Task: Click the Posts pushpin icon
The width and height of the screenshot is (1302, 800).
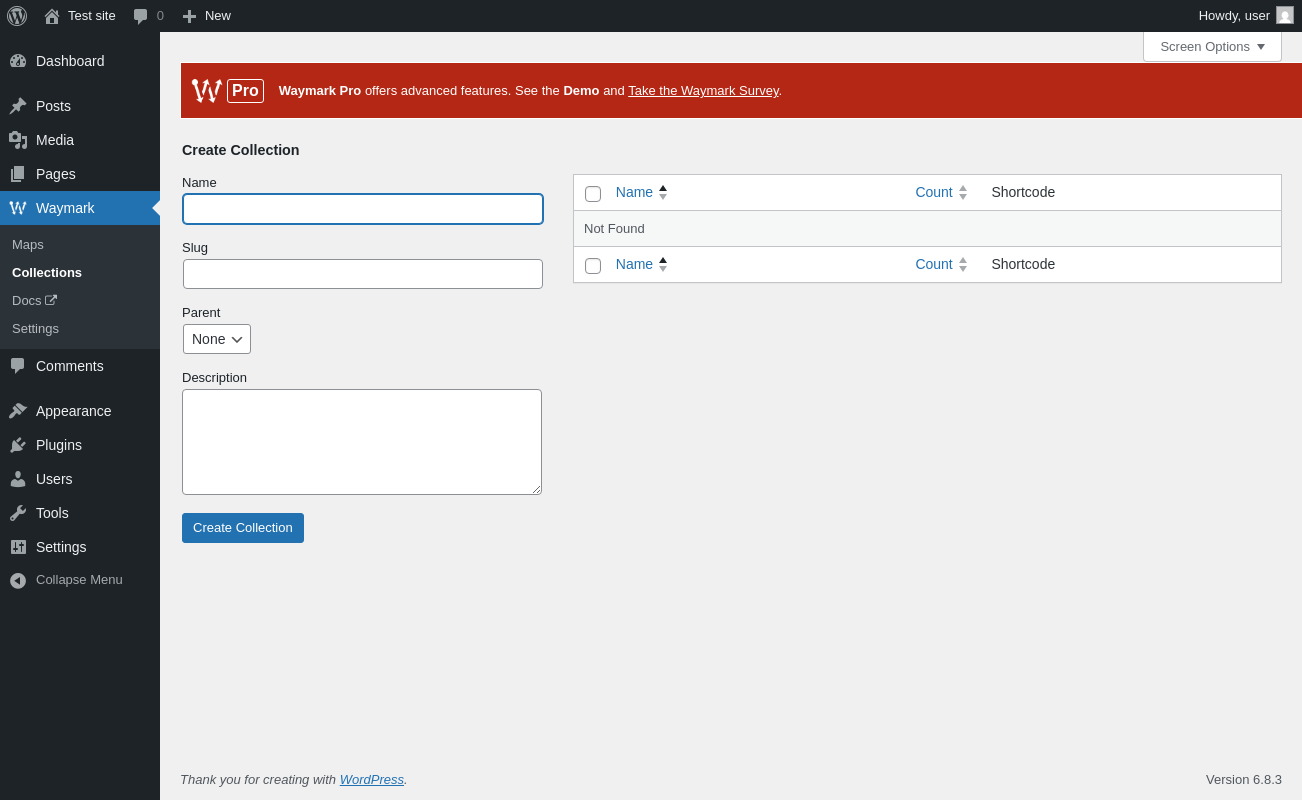Action: (x=18, y=106)
